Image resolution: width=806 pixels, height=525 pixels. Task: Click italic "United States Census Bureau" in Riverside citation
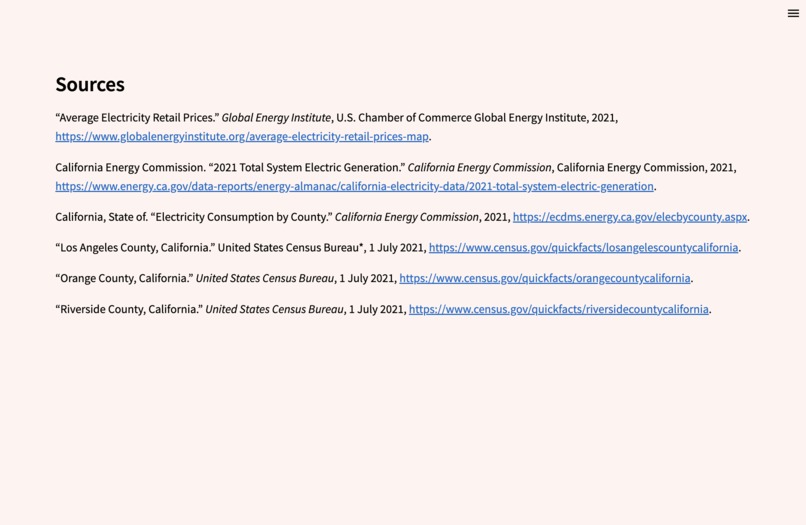coord(274,309)
